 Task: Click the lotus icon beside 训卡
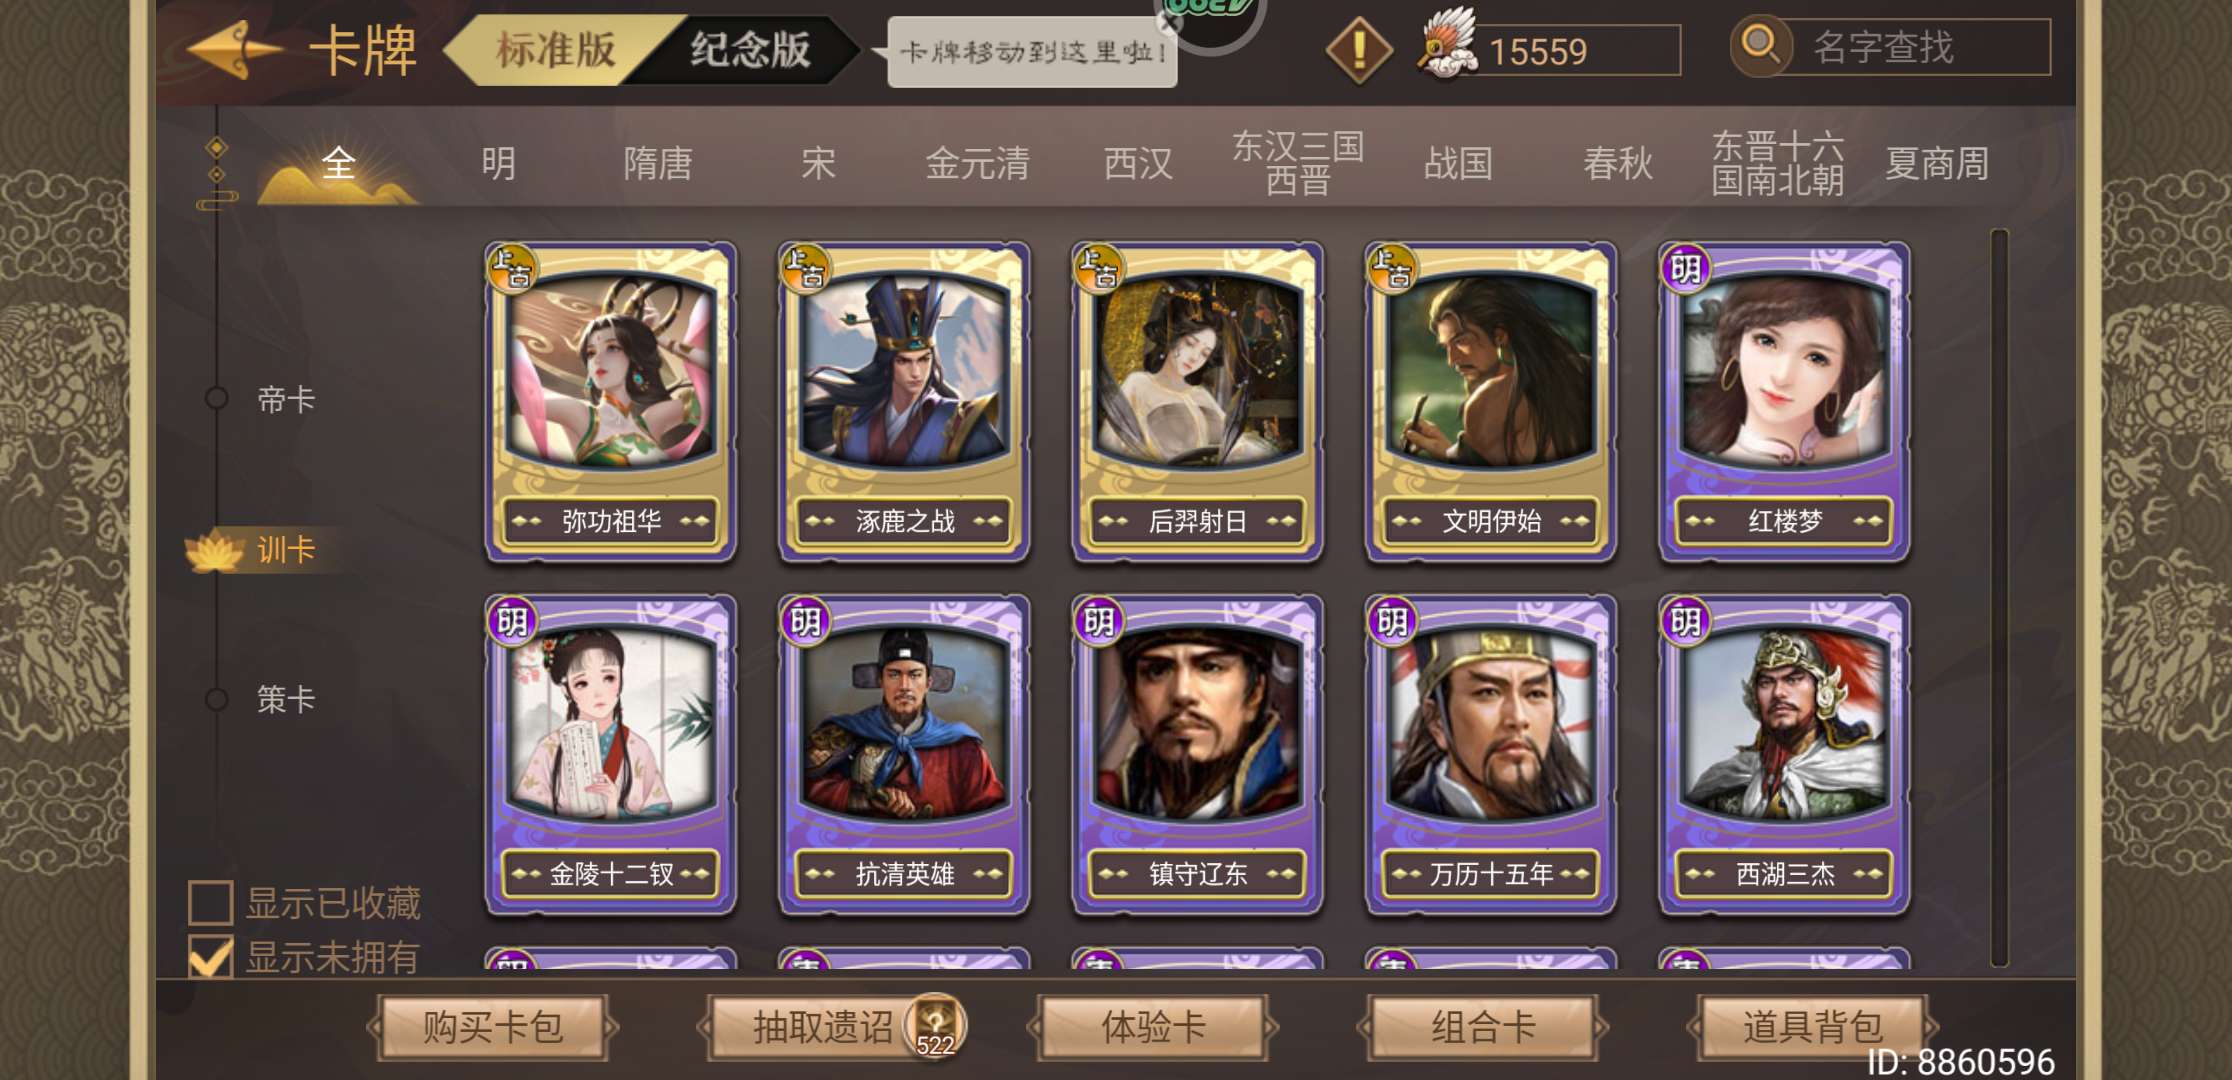tap(216, 549)
